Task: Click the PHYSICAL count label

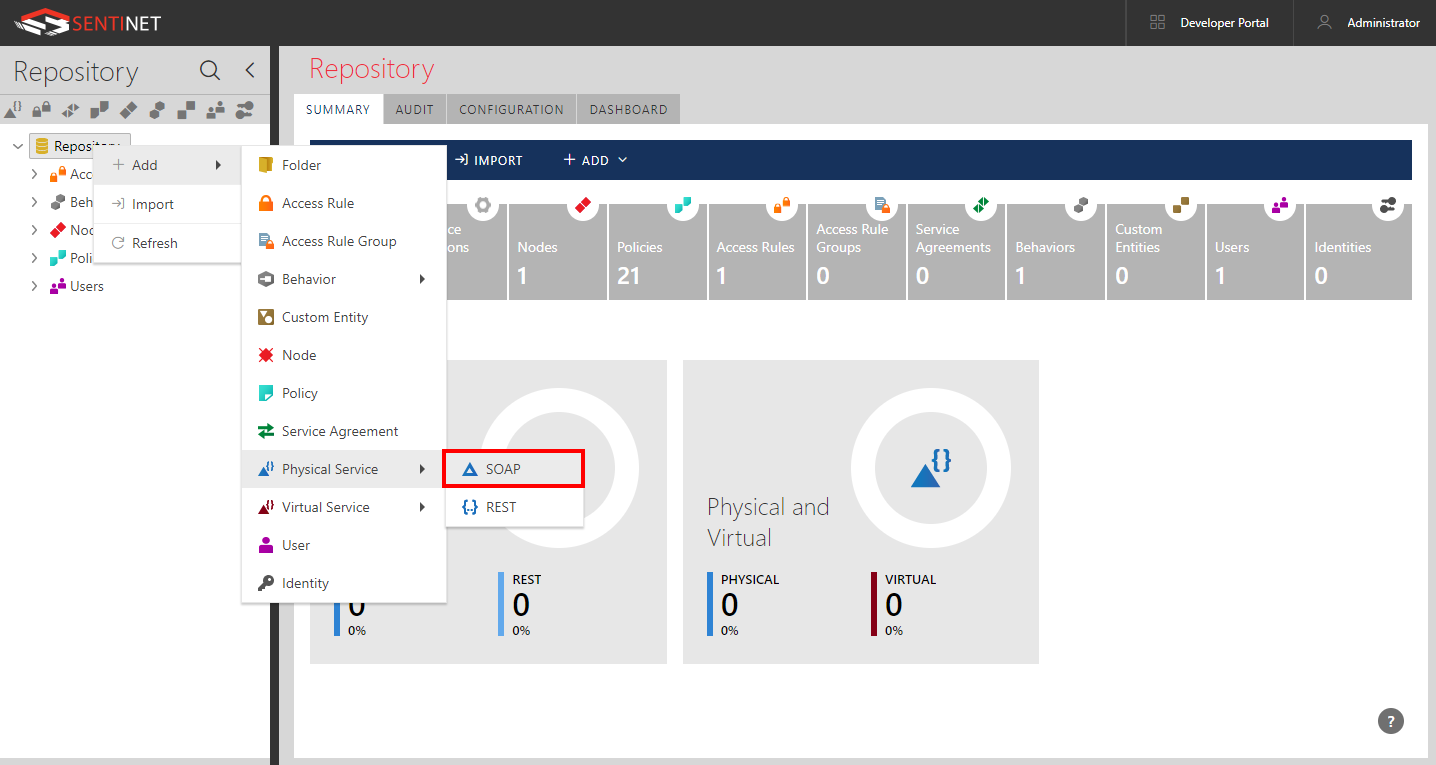Action: 749,579
